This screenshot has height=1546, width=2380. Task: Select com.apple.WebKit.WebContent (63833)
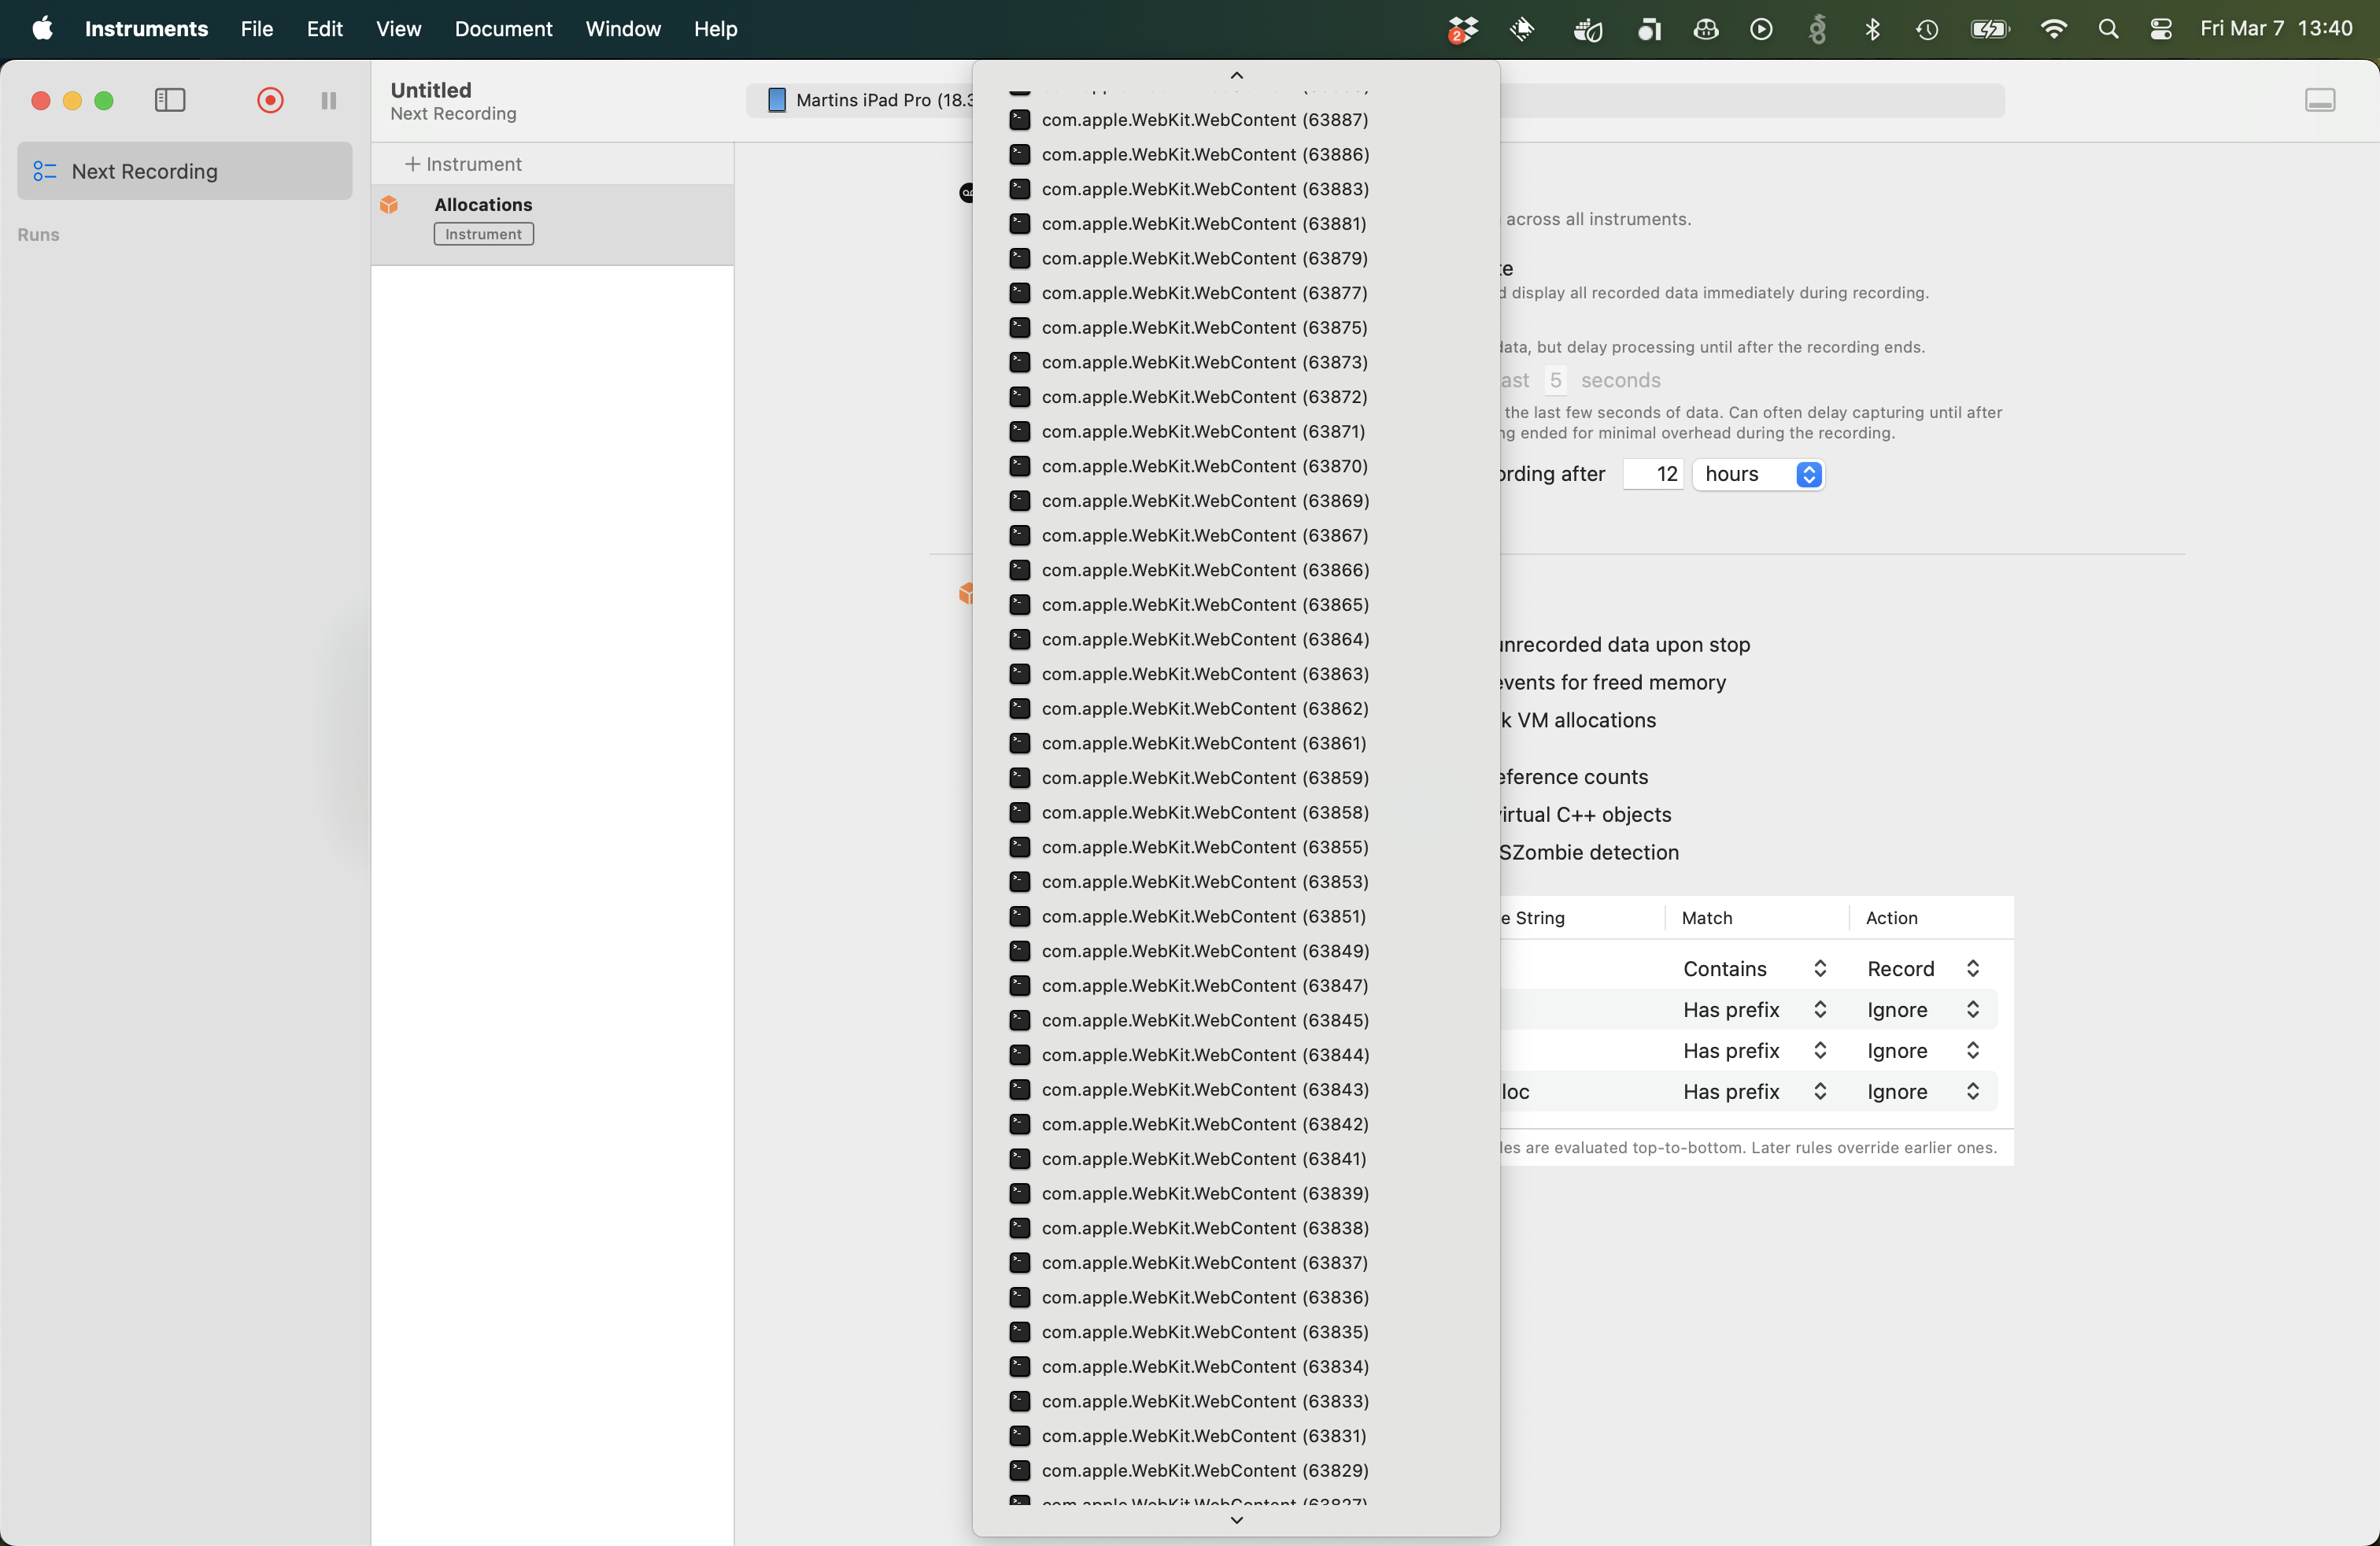1236,1401
